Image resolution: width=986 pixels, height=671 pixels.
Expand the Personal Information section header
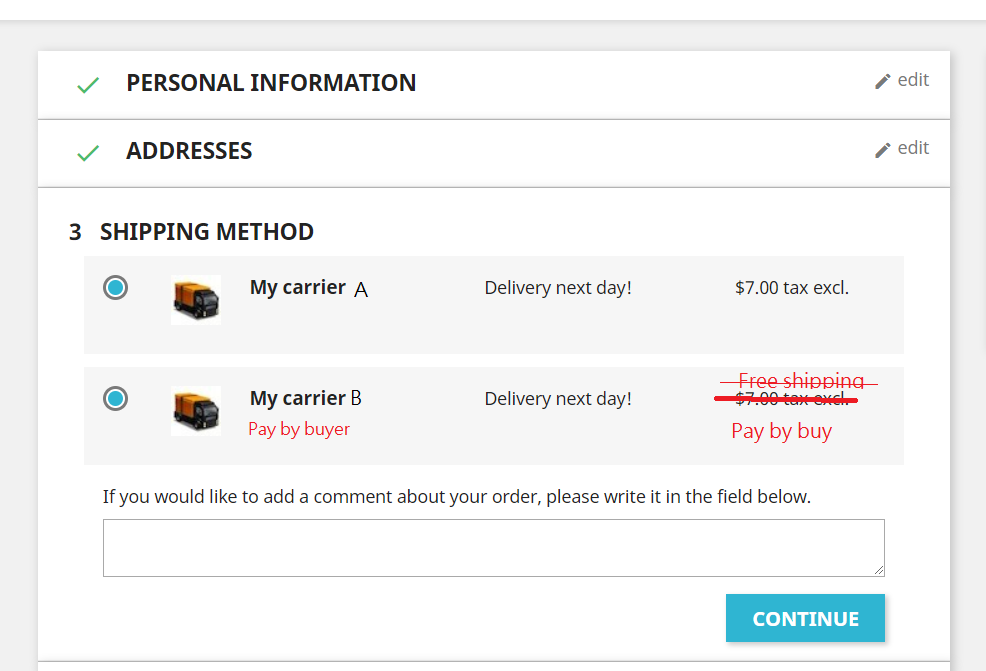coord(271,83)
